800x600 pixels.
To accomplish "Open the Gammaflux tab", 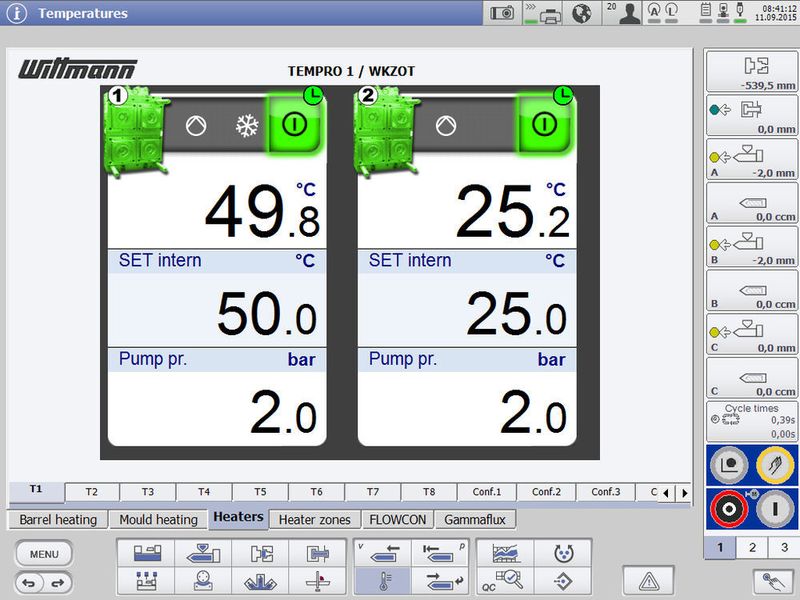I will pos(475,520).
